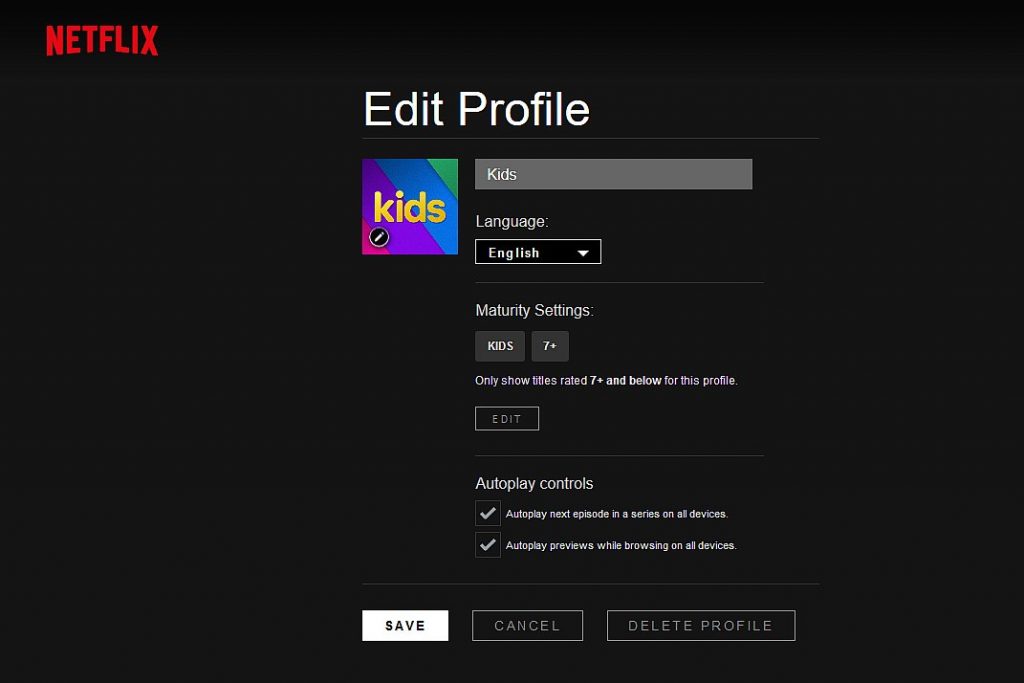The image size is (1024, 683).
Task: Open the Kids profile avatar picture
Action: pos(410,206)
